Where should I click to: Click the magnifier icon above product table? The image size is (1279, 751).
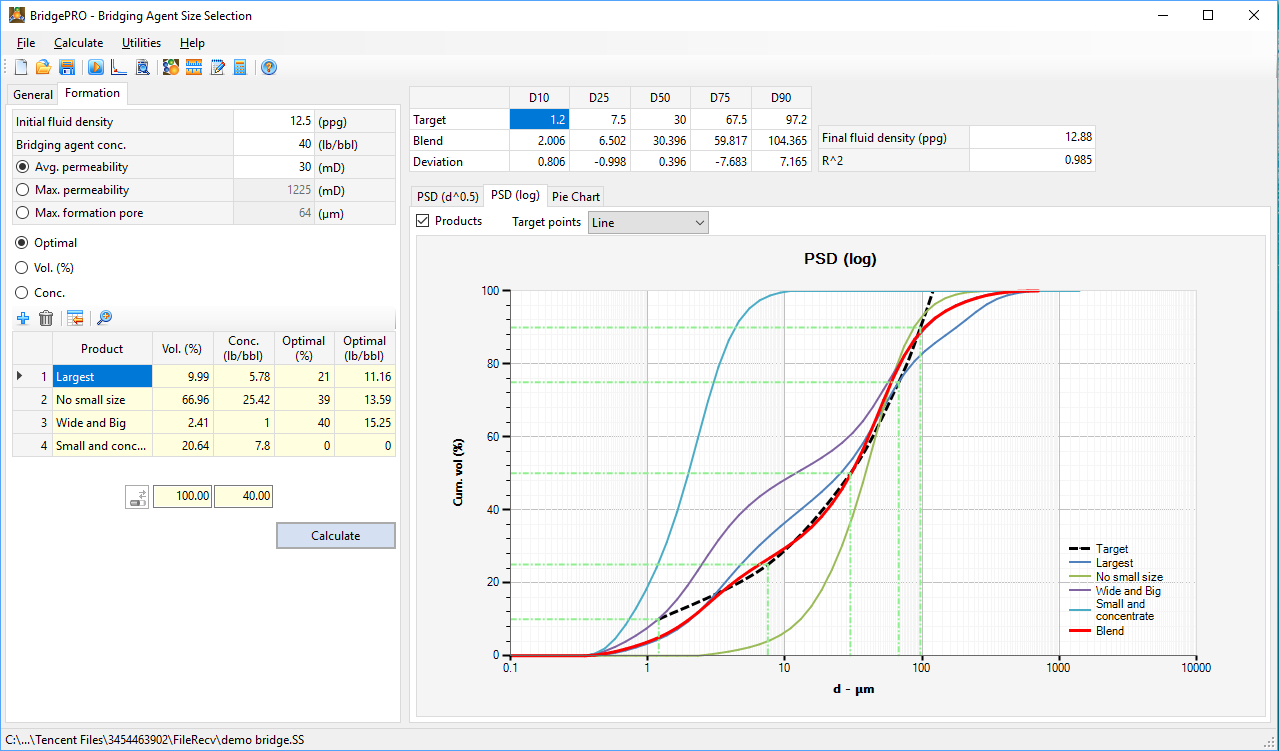(x=104, y=319)
